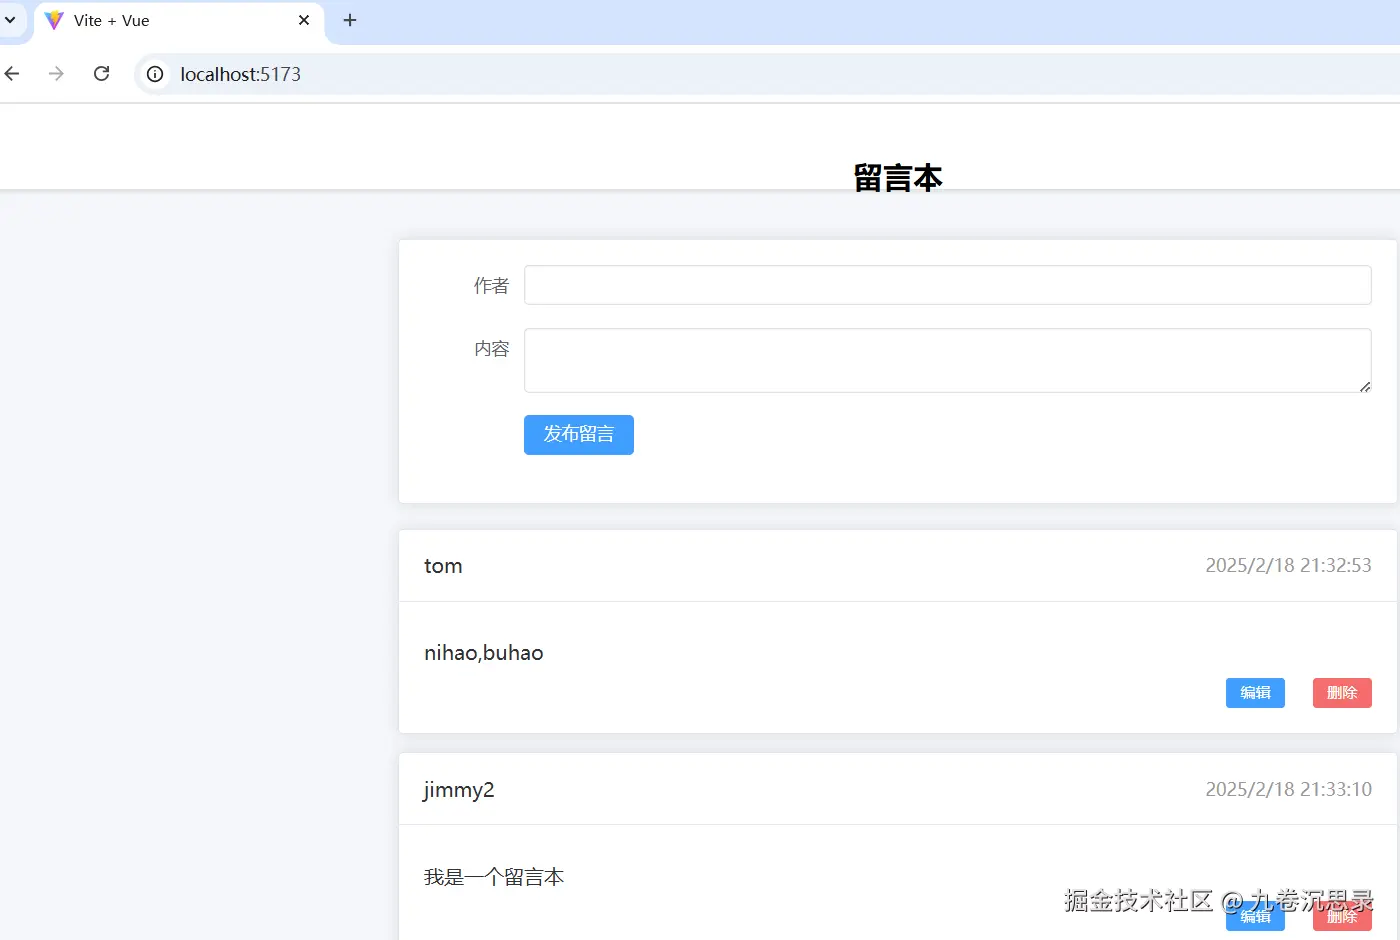The image size is (1400, 940).
Task: Click author name jimmy2
Action: pyautogui.click(x=459, y=790)
